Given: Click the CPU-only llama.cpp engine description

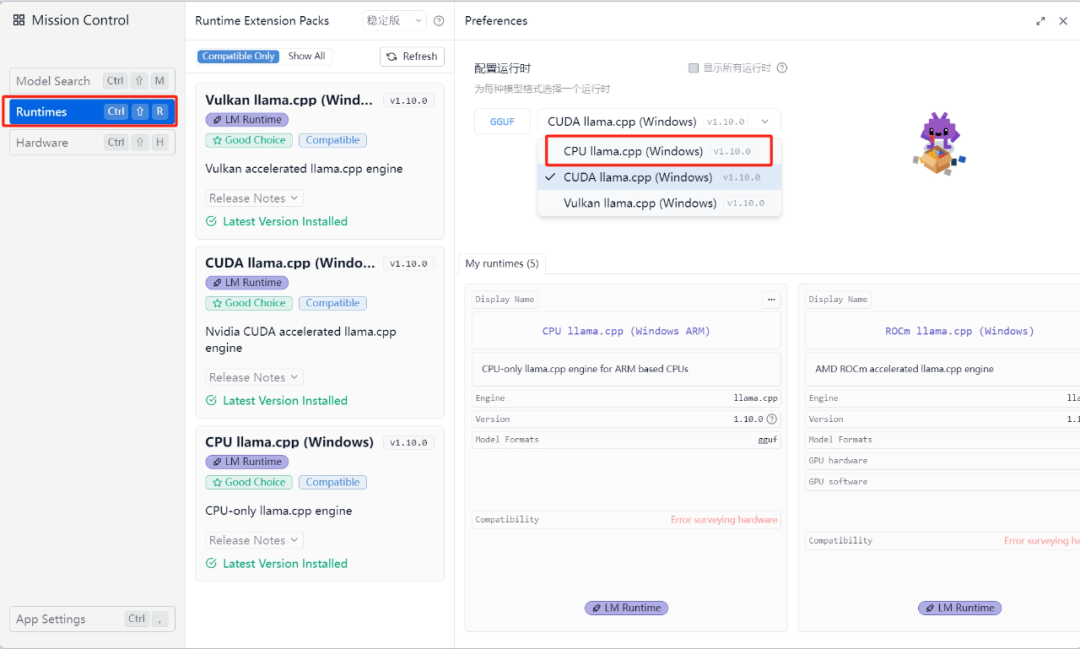Looking at the screenshot, I should pos(278,511).
